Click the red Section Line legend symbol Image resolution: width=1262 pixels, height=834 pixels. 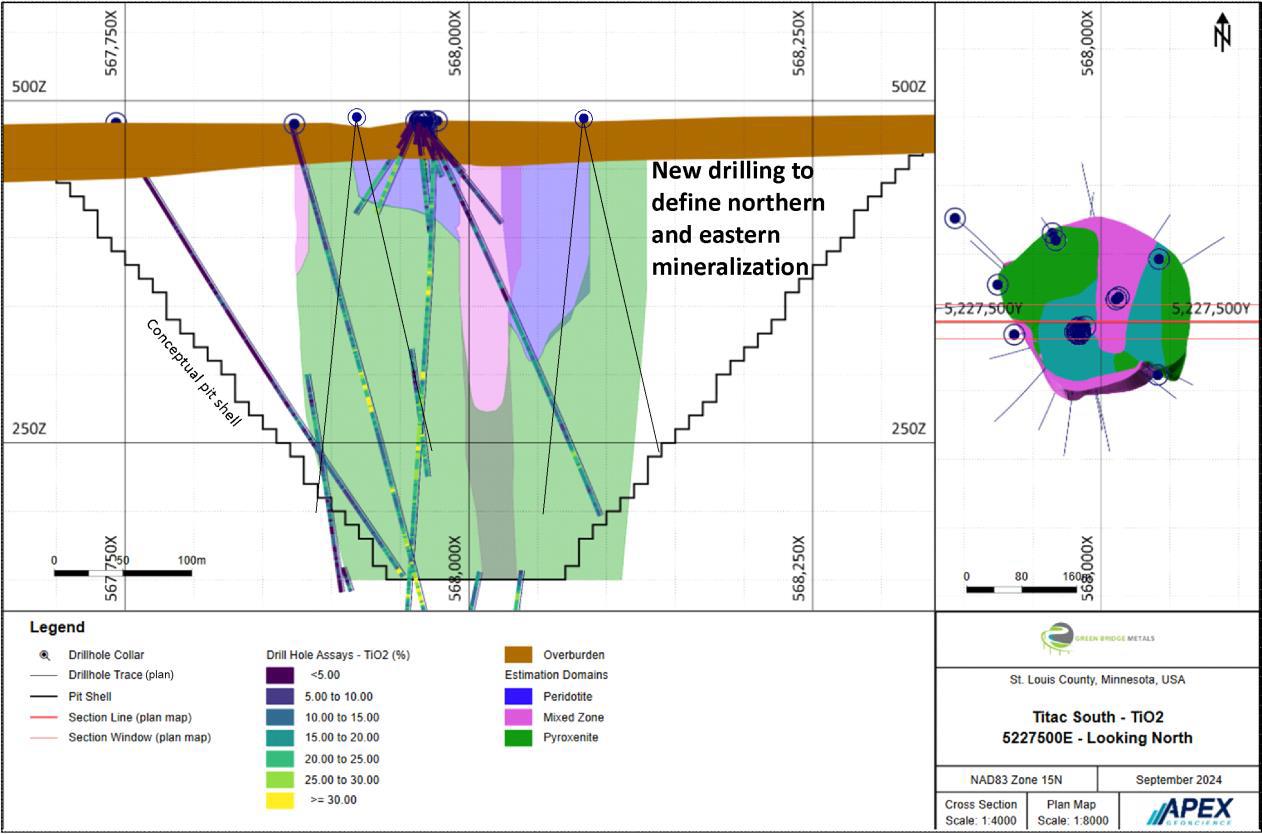coord(44,717)
